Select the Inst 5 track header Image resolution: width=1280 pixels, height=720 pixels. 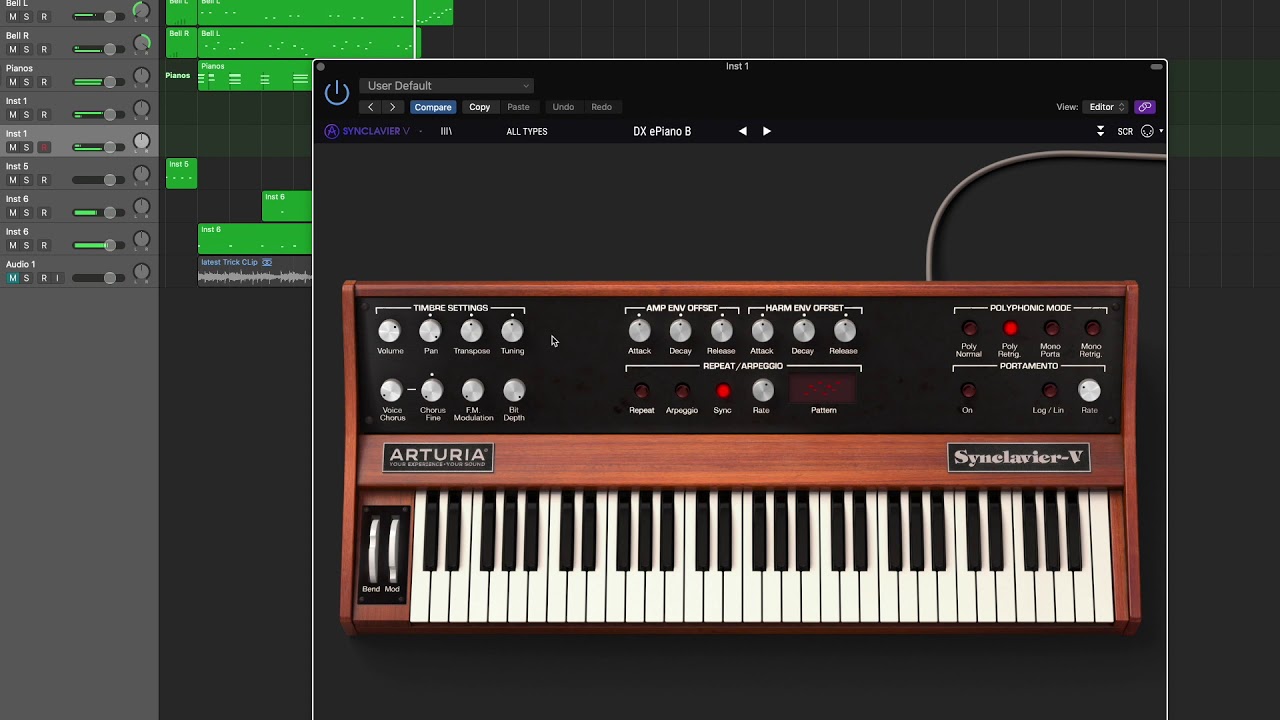pos(80,173)
